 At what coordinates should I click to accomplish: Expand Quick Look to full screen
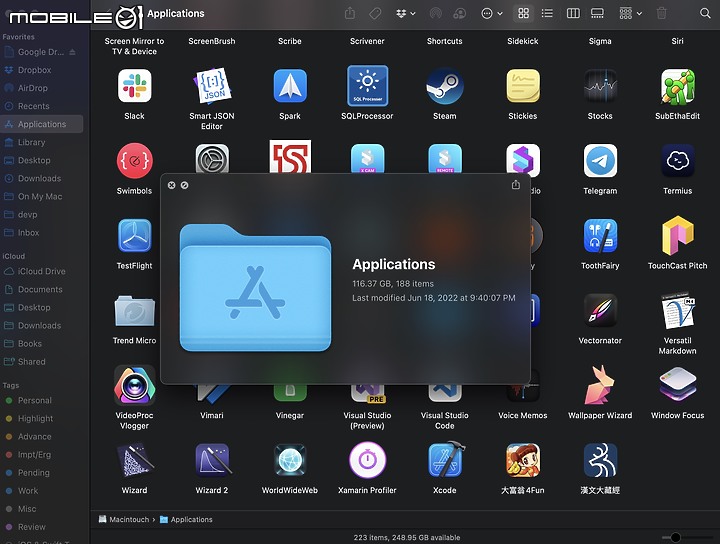(x=184, y=185)
